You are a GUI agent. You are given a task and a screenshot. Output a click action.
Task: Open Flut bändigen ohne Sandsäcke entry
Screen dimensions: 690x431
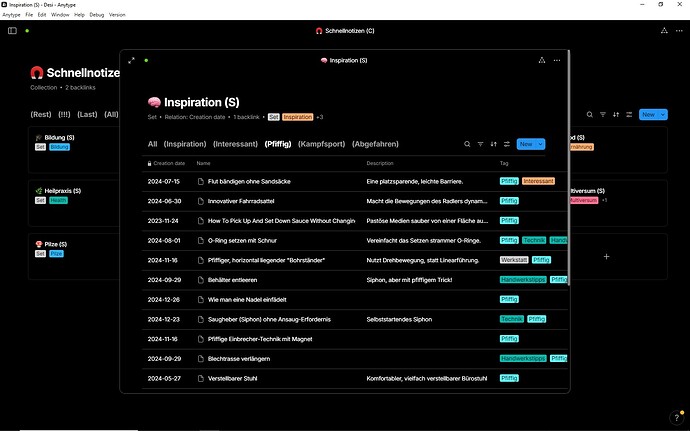tap(249, 181)
